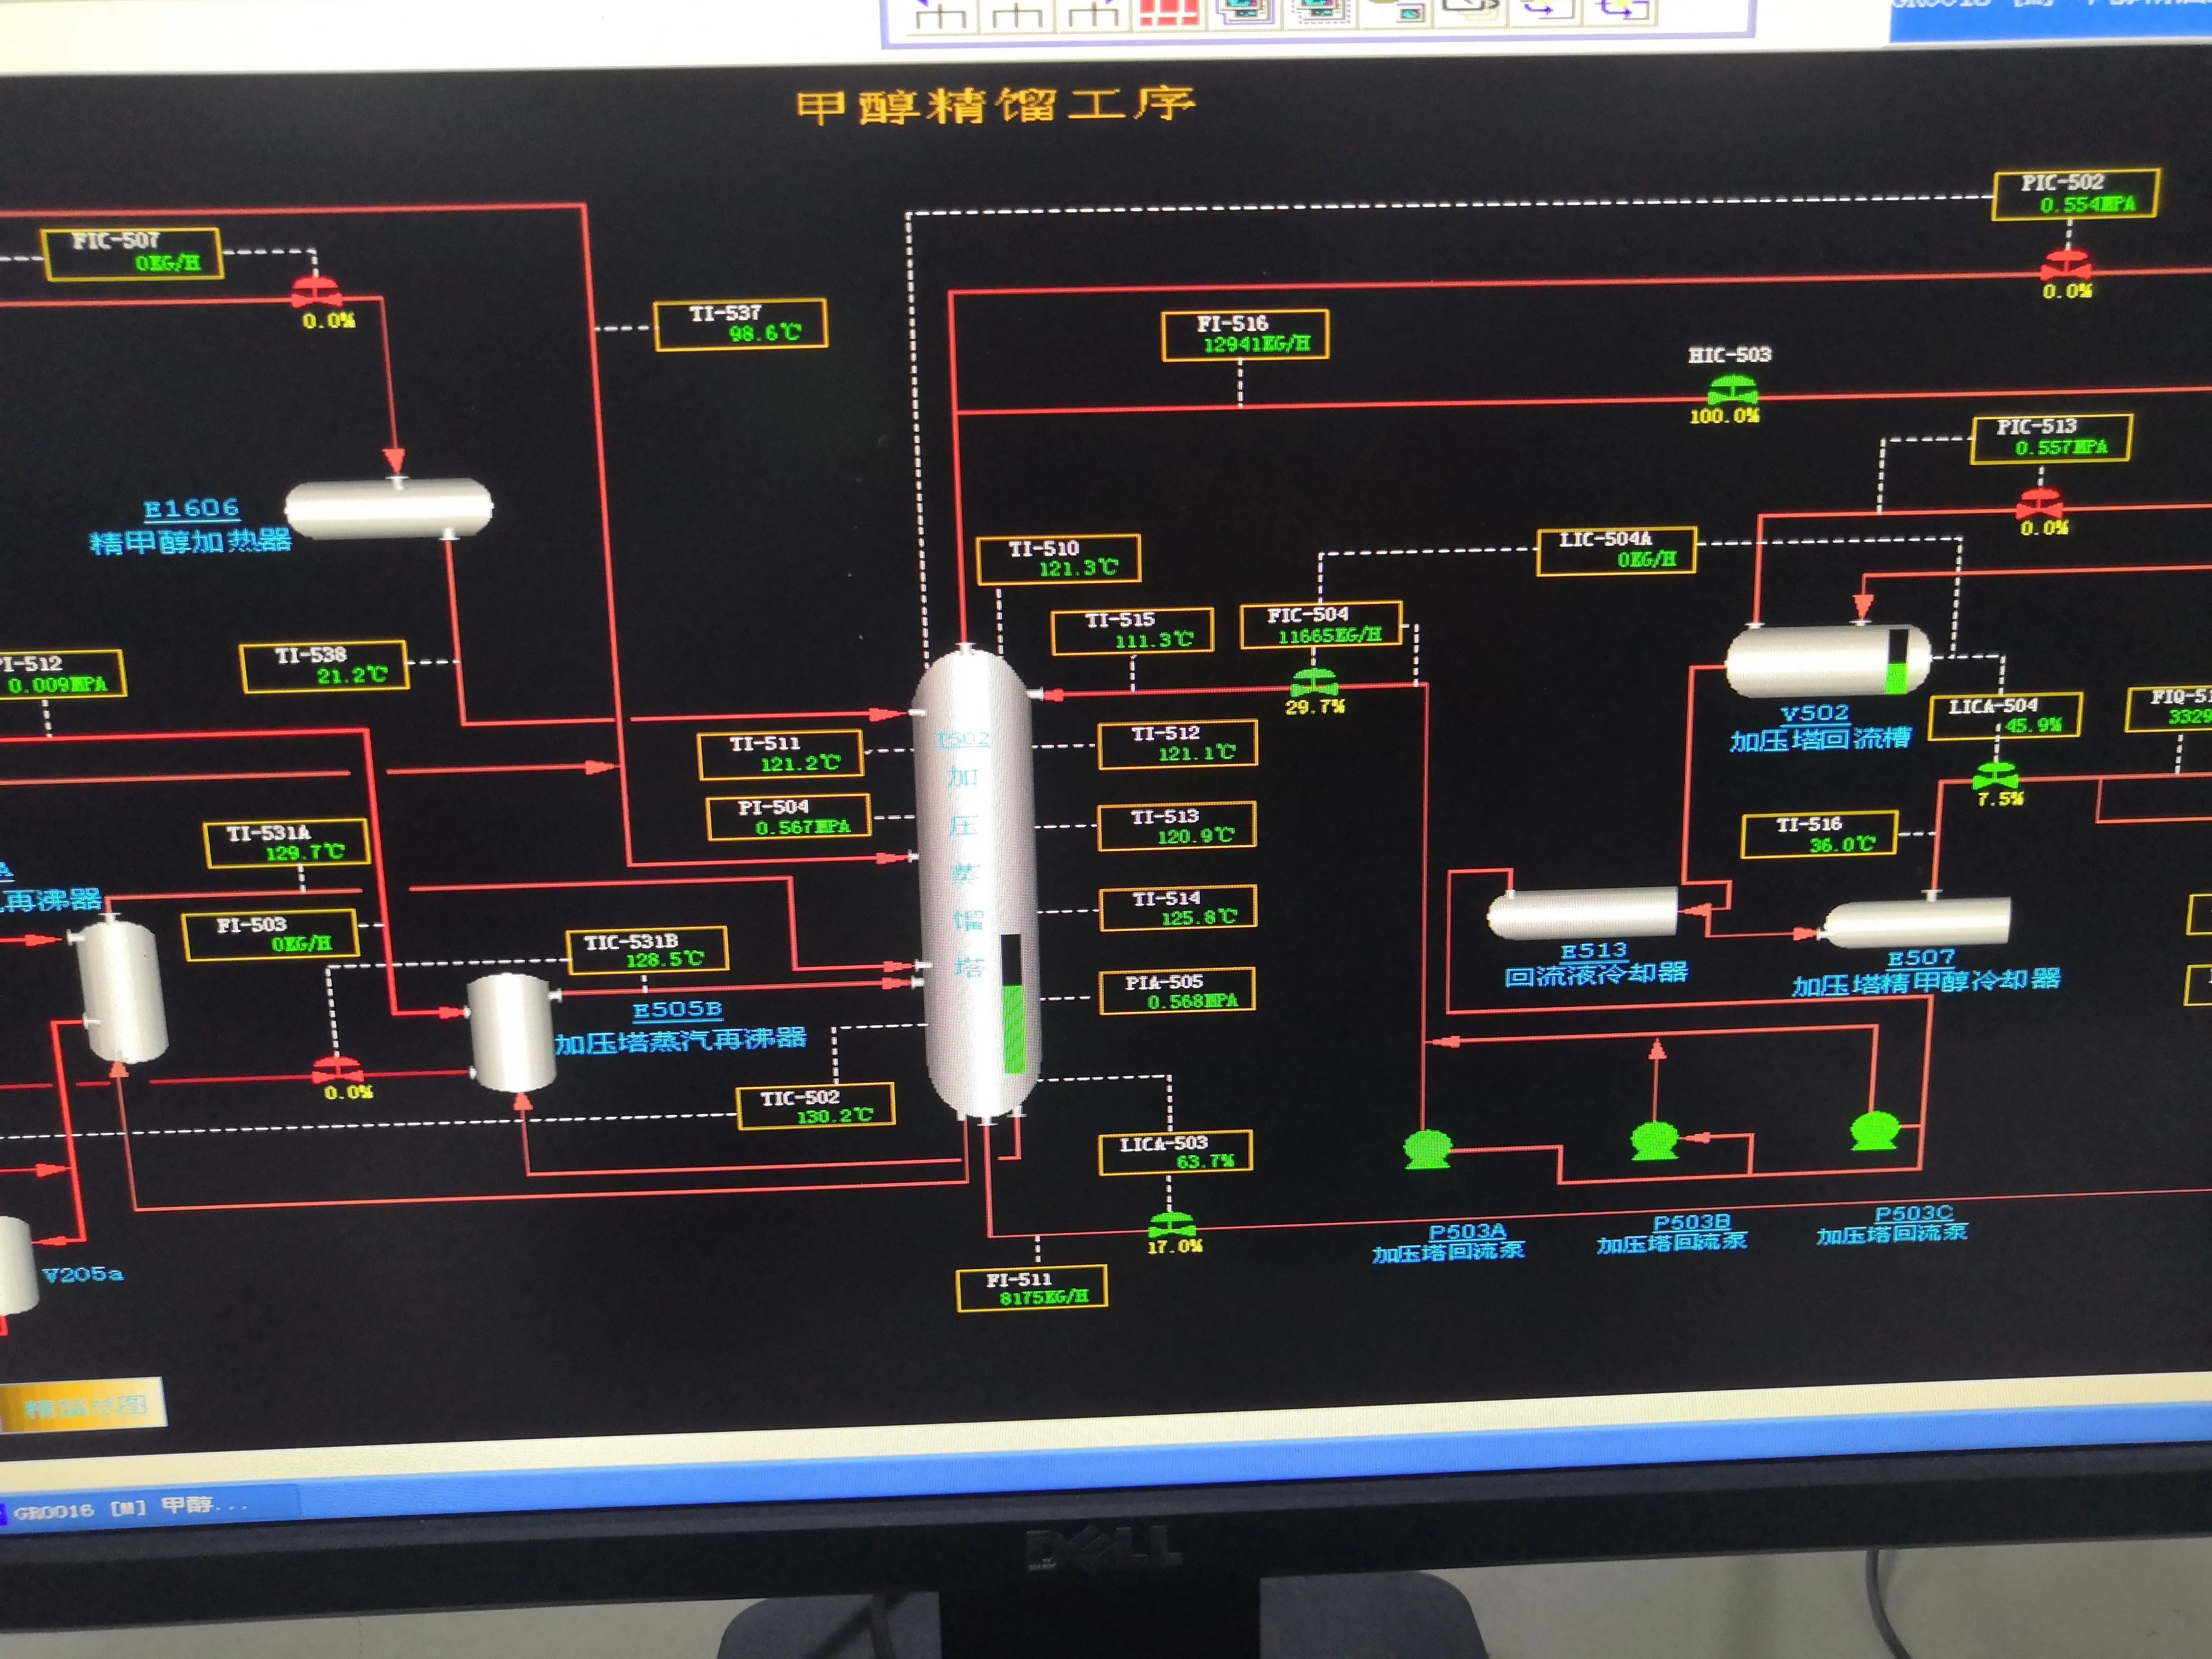
Task: Open the FIC-507 controller faceplate
Action: pyautogui.click(x=131, y=253)
